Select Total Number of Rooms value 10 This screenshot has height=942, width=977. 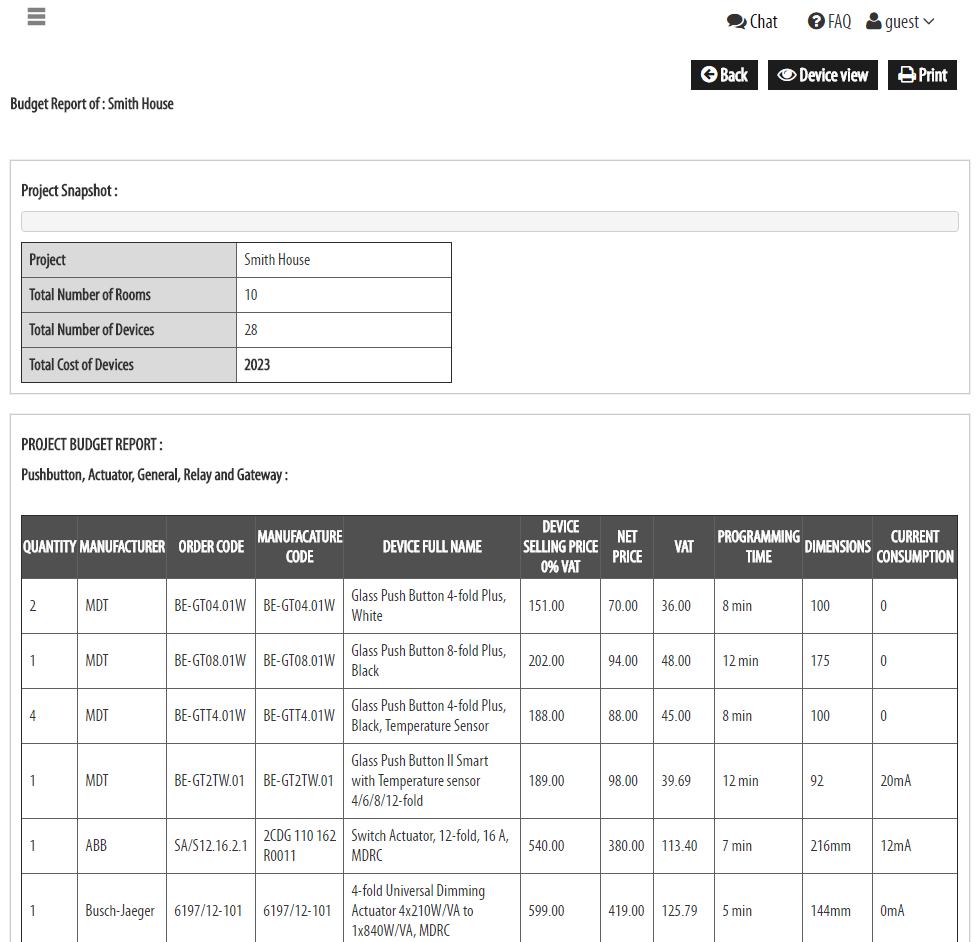[x=344, y=295]
